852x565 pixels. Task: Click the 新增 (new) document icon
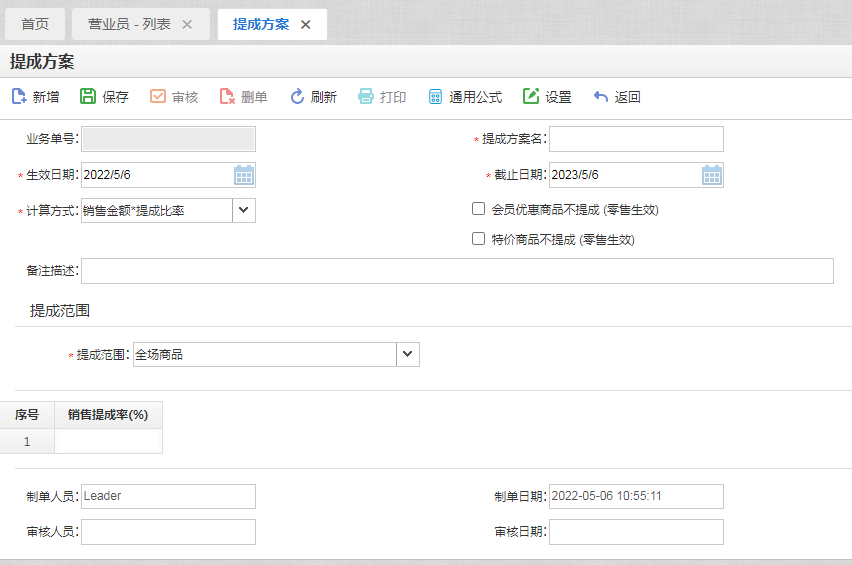tap(19, 97)
